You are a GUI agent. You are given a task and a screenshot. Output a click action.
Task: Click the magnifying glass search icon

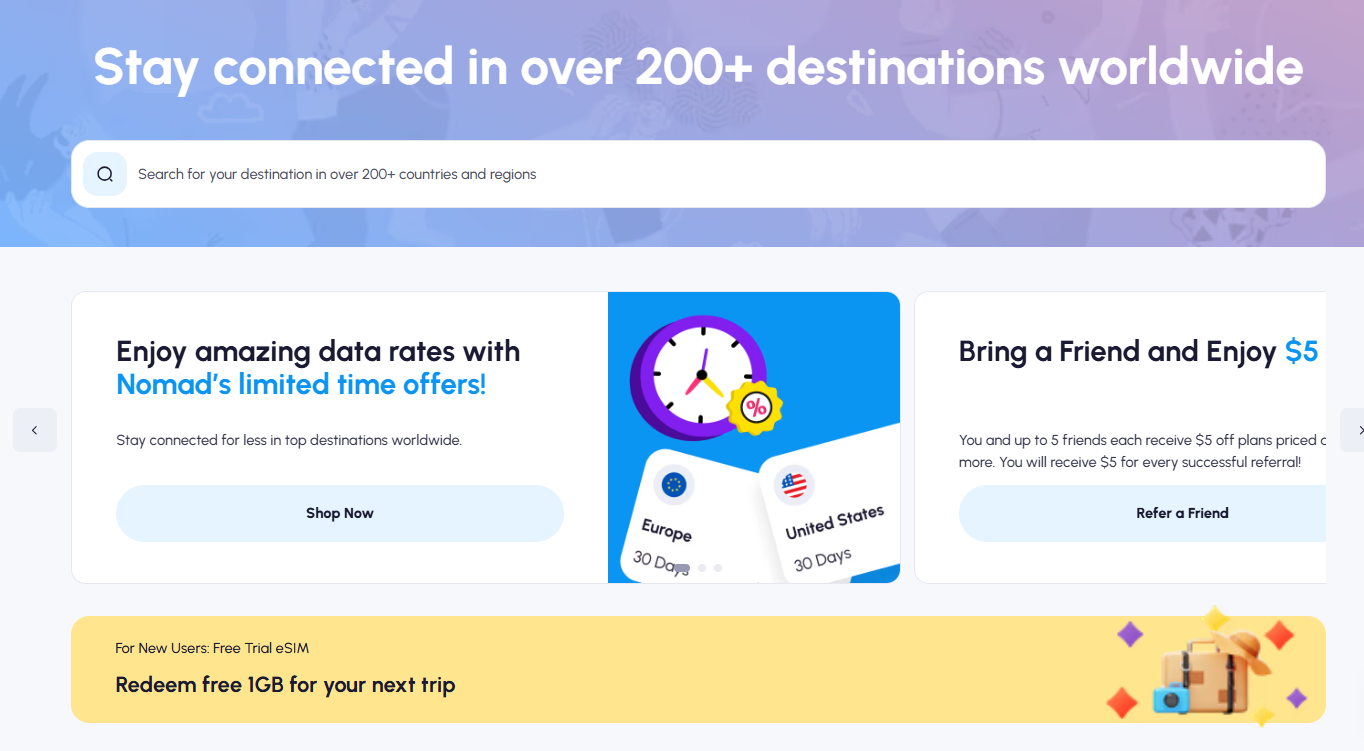point(105,174)
